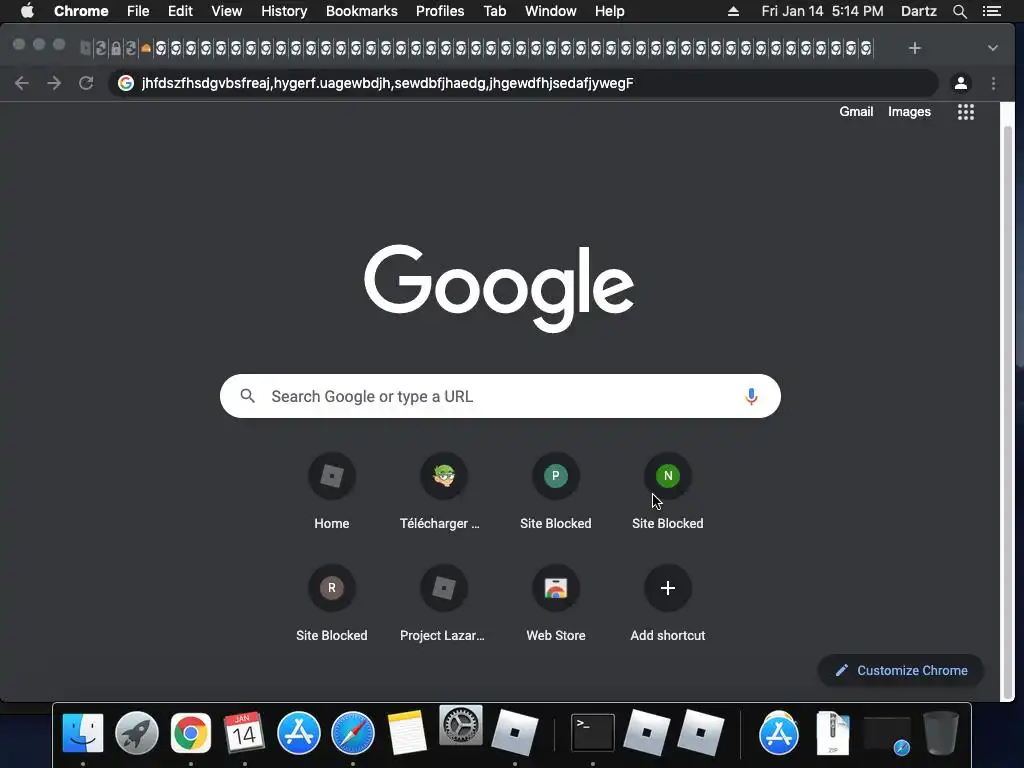Viewport: 1024px width, 768px height.
Task: Click the Add shortcut plus tile
Action: click(667, 604)
